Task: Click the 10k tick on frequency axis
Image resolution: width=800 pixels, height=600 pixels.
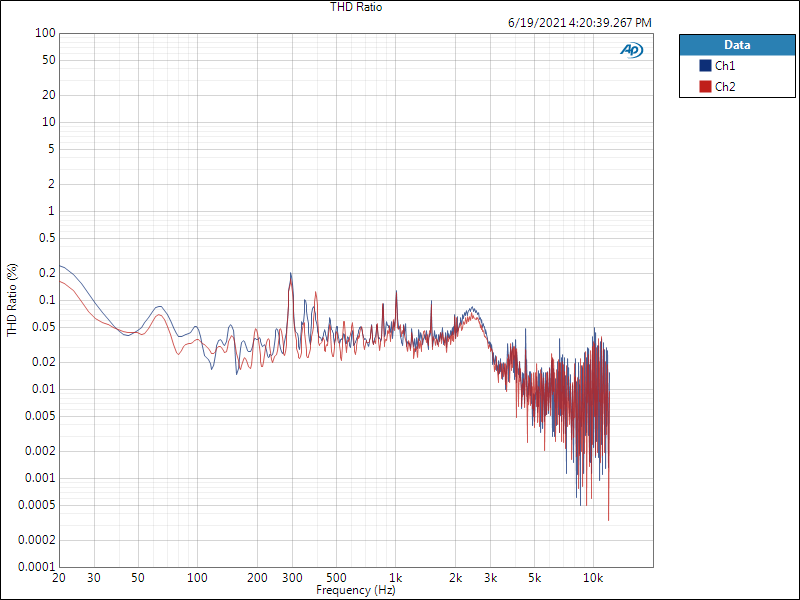Action: (x=594, y=579)
